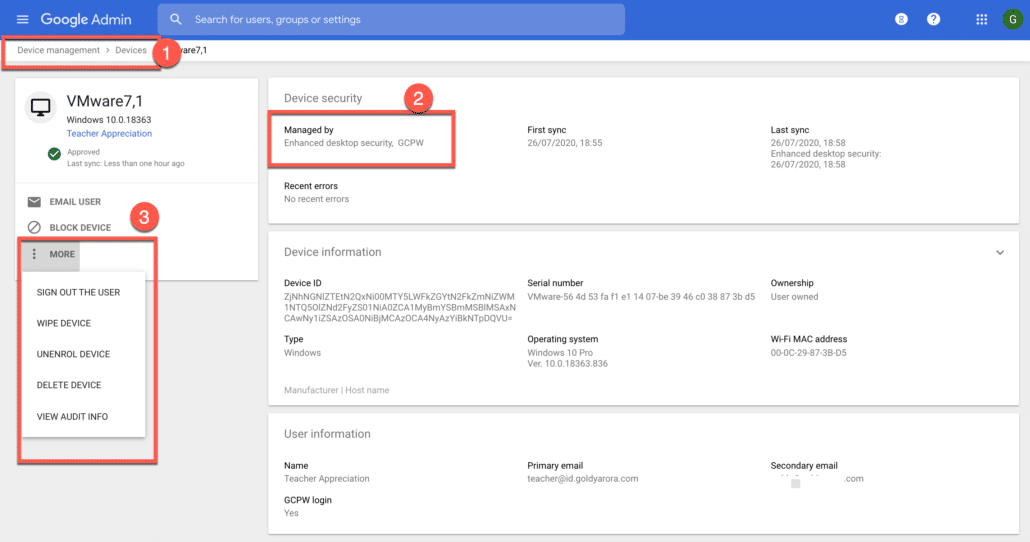Click the Wi-Fi MAC address 00-0C-29-87-3B-D5
The image size is (1030, 542).
click(x=808, y=353)
